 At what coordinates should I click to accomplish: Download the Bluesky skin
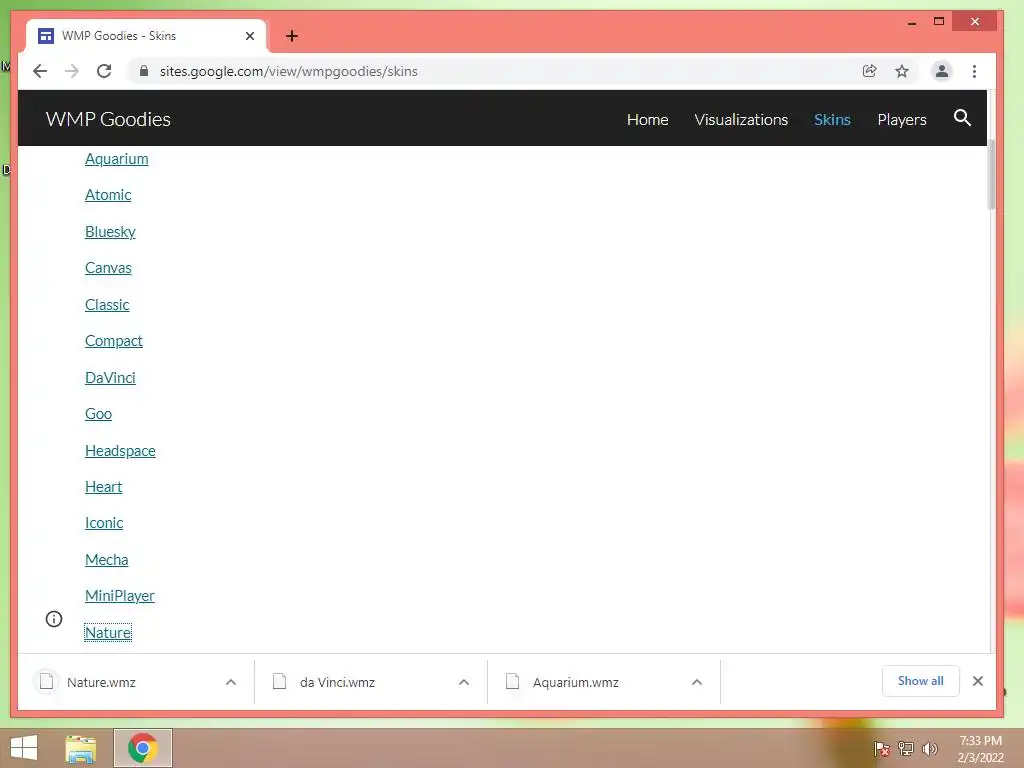[x=110, y=232]
